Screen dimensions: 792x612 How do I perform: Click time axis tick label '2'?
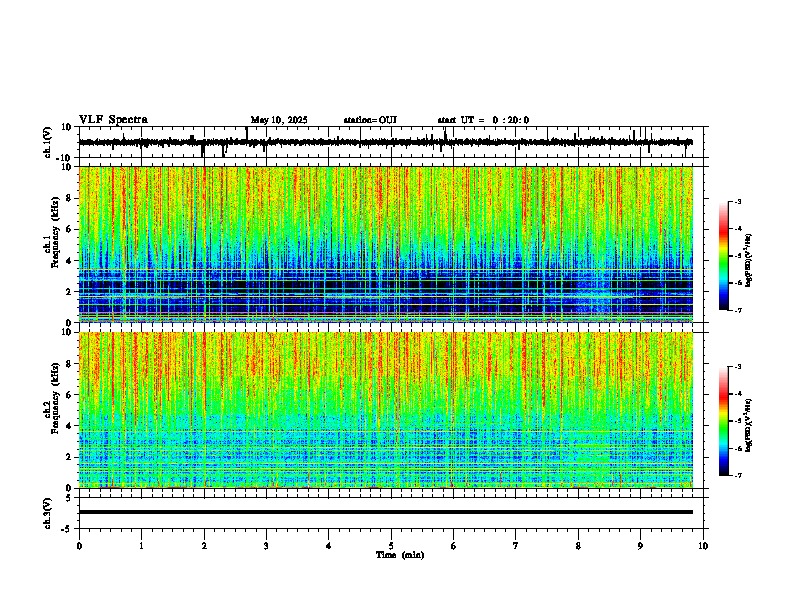(x=204, y=546)
